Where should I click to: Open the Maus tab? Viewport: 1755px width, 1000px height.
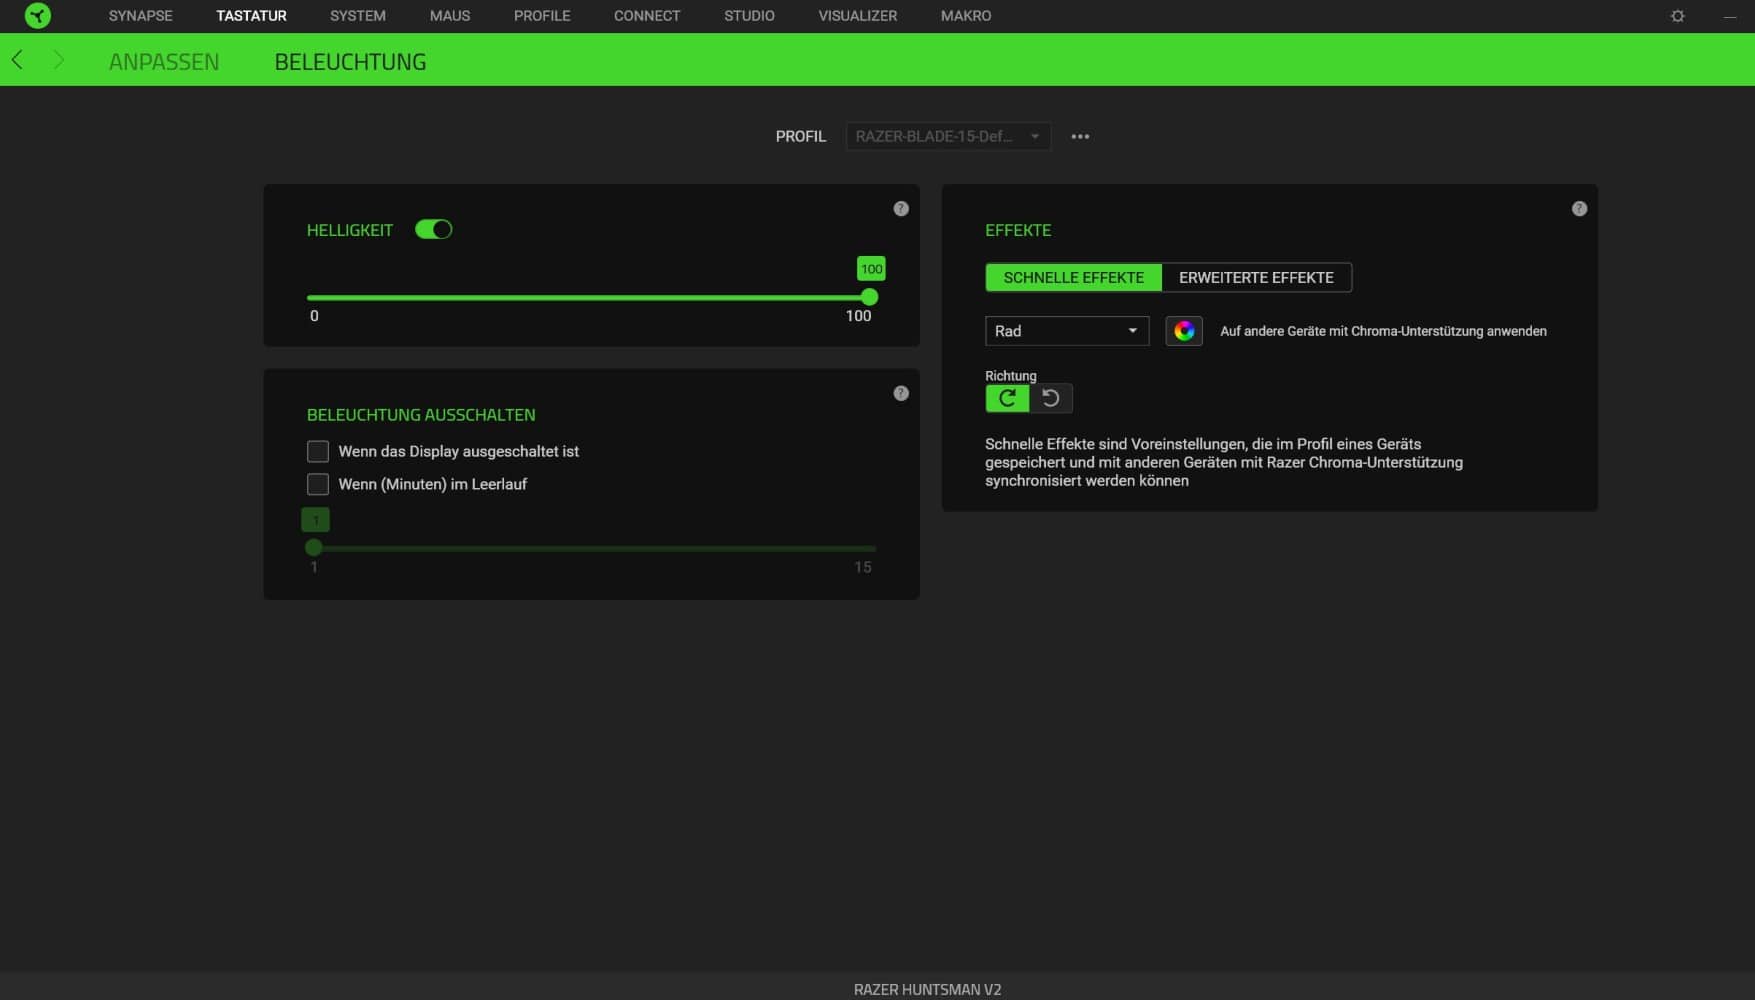449,16
